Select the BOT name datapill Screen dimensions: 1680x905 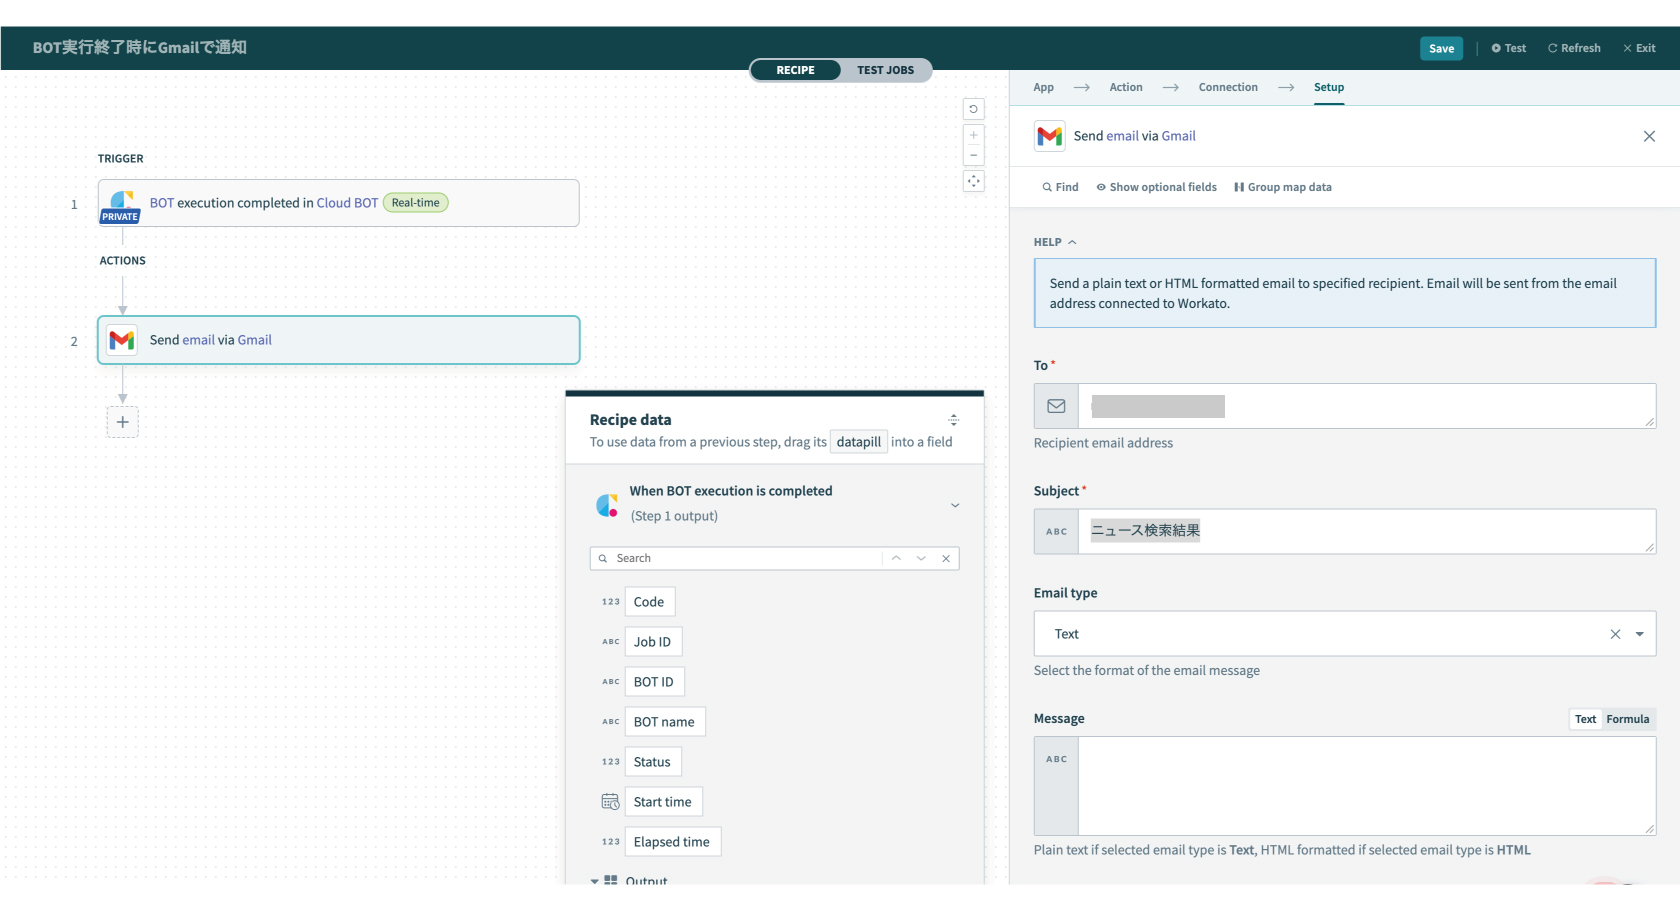[664, 722]
